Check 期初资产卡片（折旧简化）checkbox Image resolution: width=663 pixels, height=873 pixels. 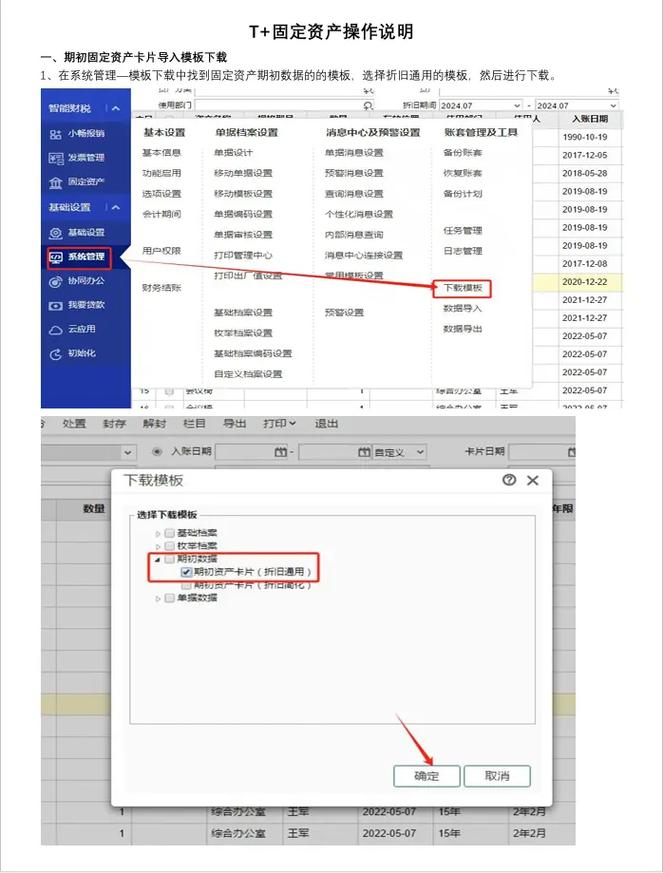click(x=186, y=585)
